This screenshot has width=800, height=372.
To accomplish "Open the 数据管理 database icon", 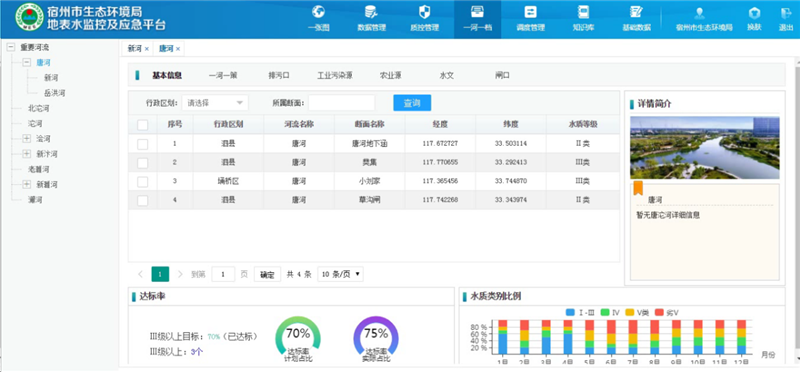I will [371, 12].
